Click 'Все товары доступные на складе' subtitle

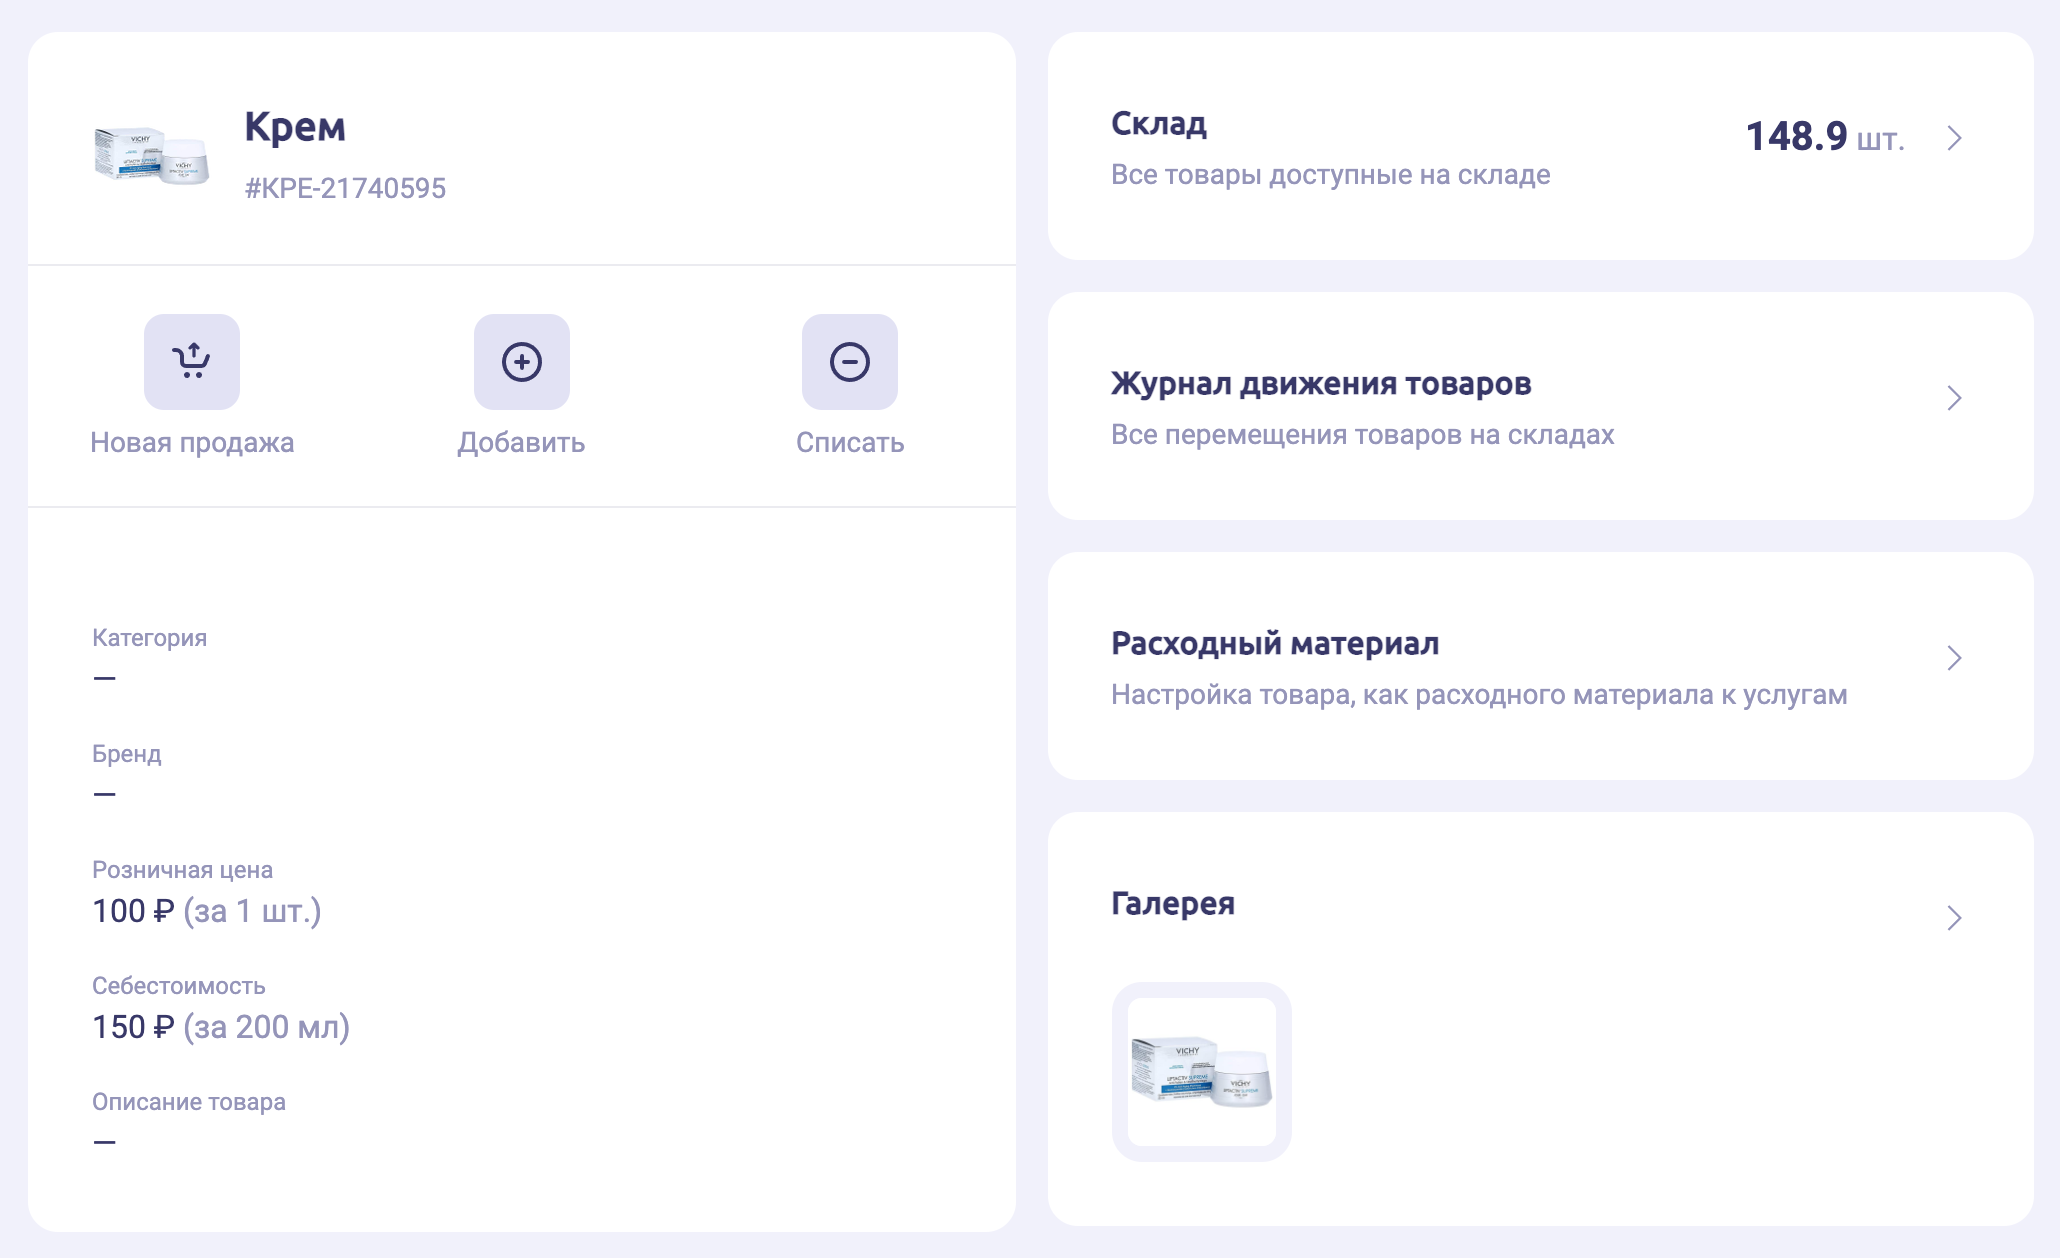pos(1331,175)
